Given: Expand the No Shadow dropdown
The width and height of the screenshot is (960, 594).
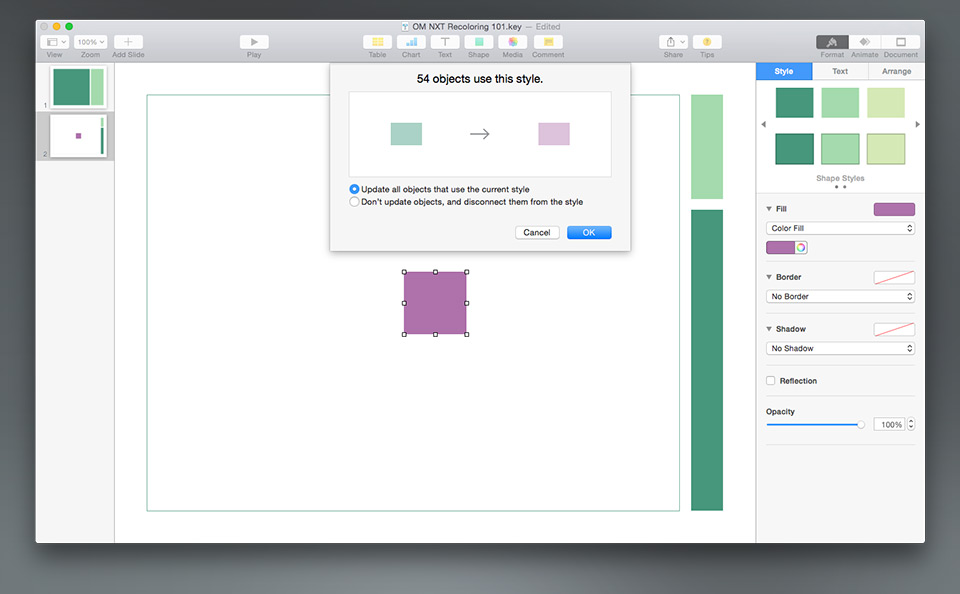Looking at the screenshot, I should (840, 349).
